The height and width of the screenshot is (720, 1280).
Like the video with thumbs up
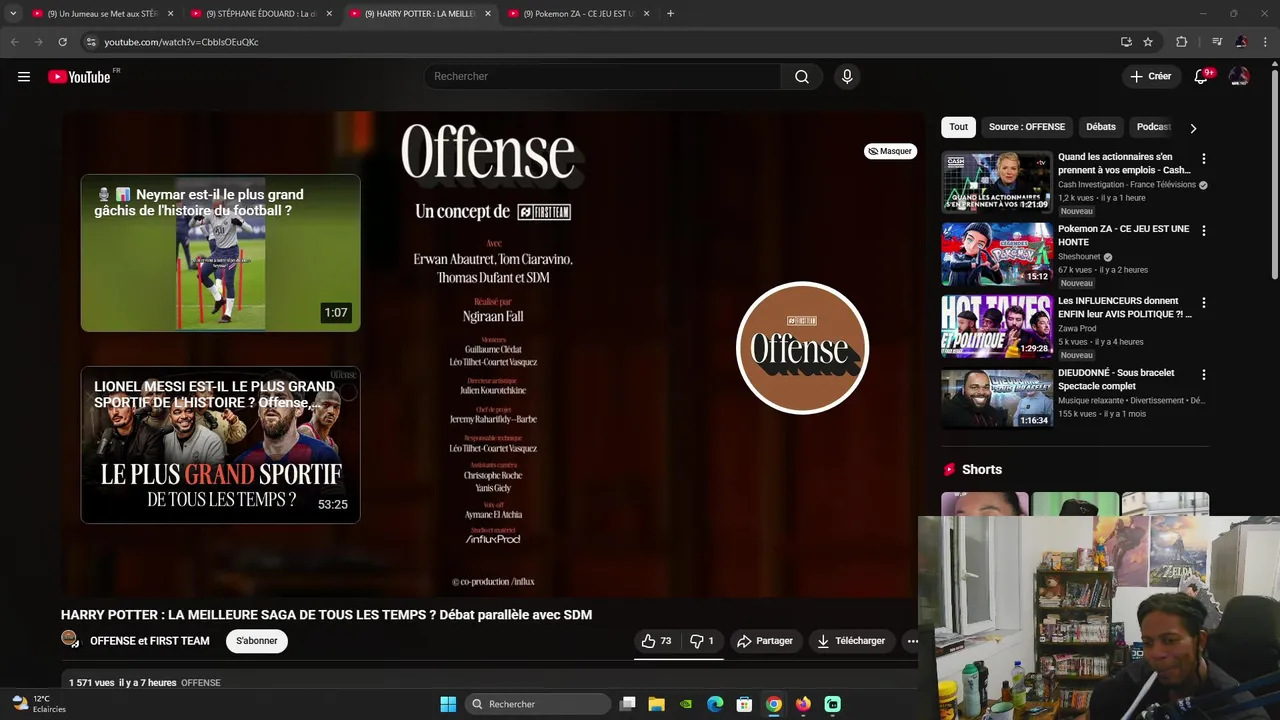coord(656,641)
